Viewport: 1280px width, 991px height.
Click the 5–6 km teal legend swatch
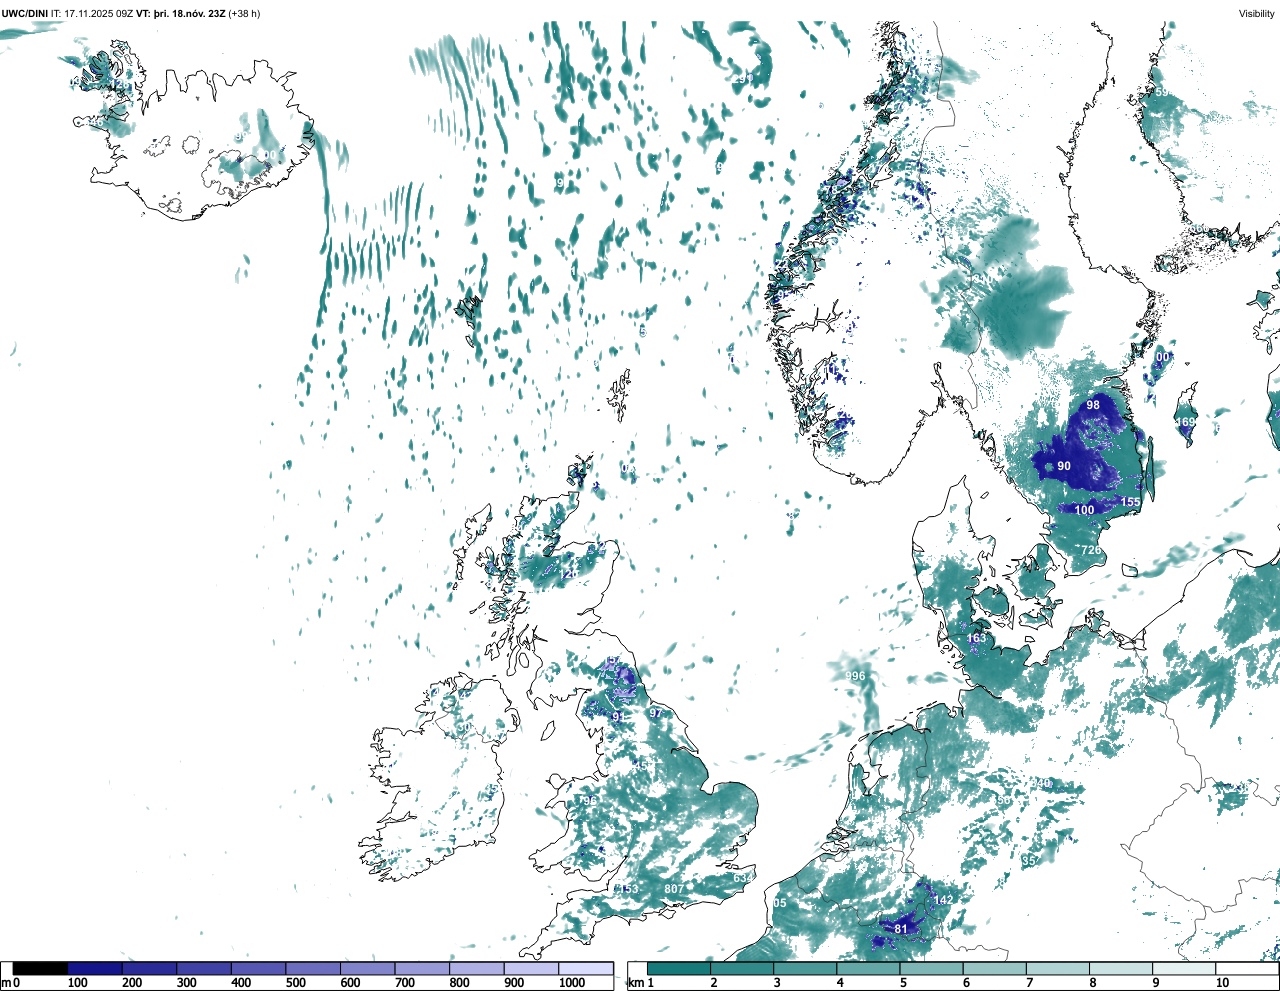932,969
